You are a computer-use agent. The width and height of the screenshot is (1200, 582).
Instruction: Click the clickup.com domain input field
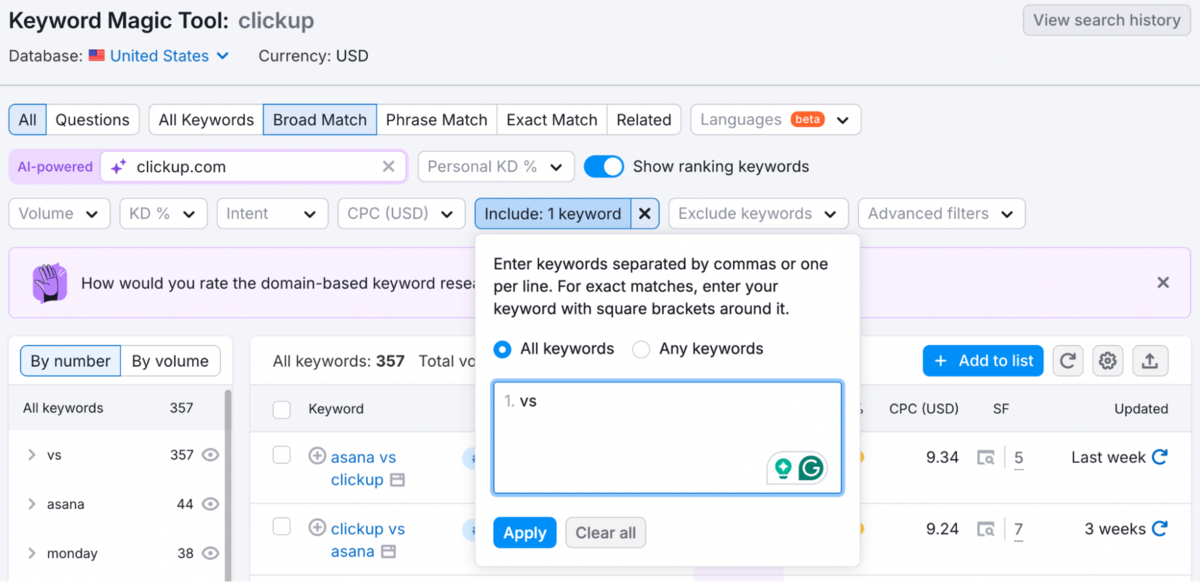(253, 167)
